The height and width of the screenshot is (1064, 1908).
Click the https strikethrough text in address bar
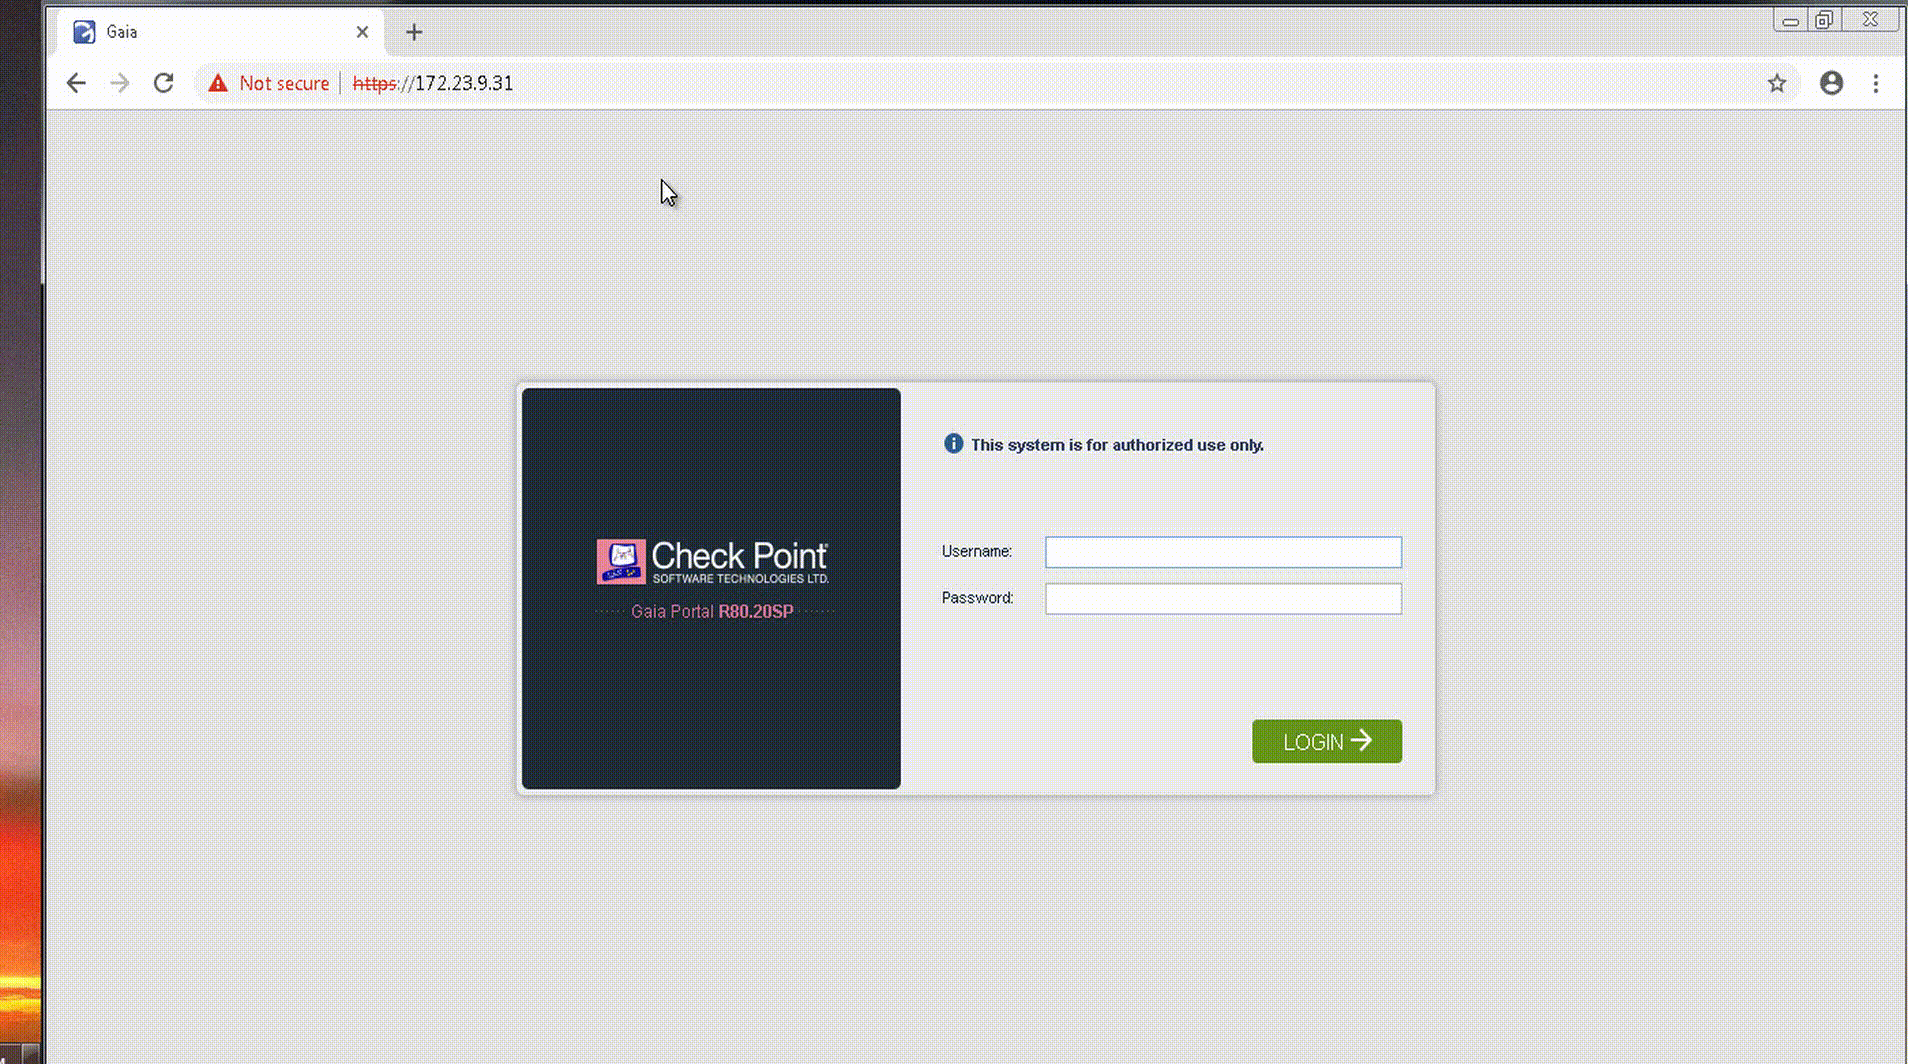pos(374,83)
